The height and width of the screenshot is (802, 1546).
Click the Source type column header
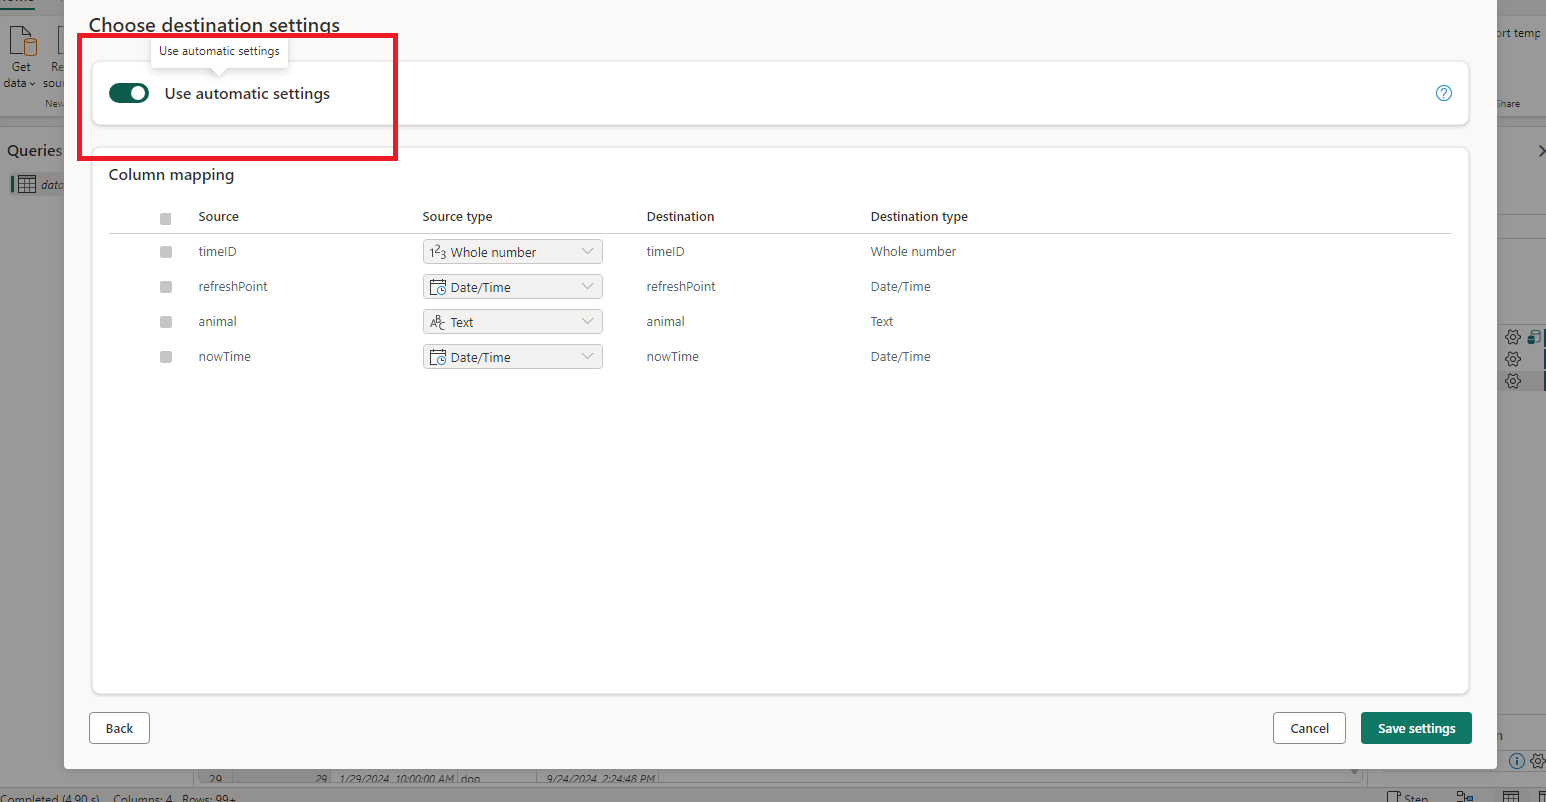(x=457, y=217)
